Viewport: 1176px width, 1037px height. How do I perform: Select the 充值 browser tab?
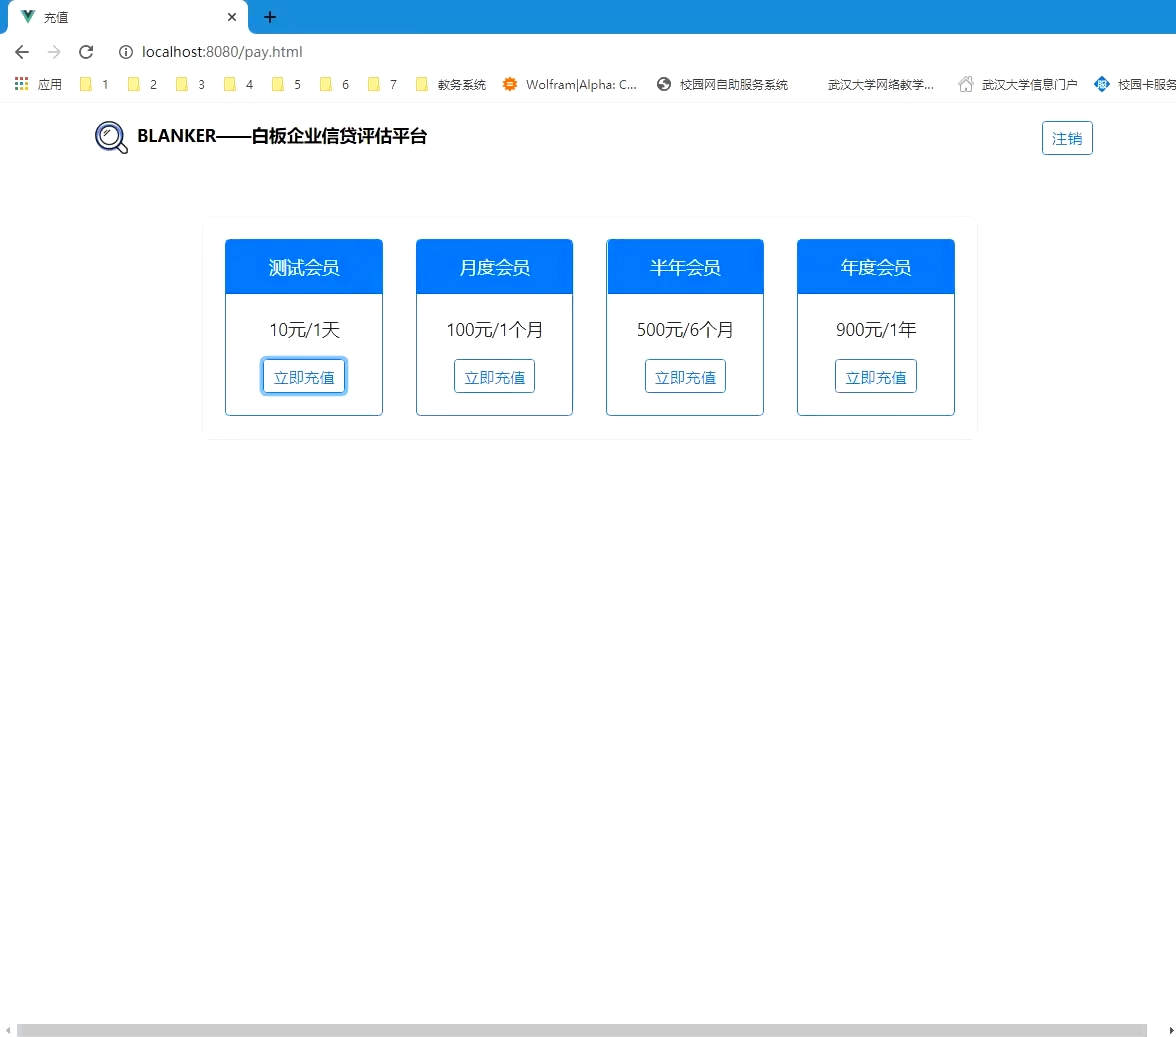pos(128,16)
